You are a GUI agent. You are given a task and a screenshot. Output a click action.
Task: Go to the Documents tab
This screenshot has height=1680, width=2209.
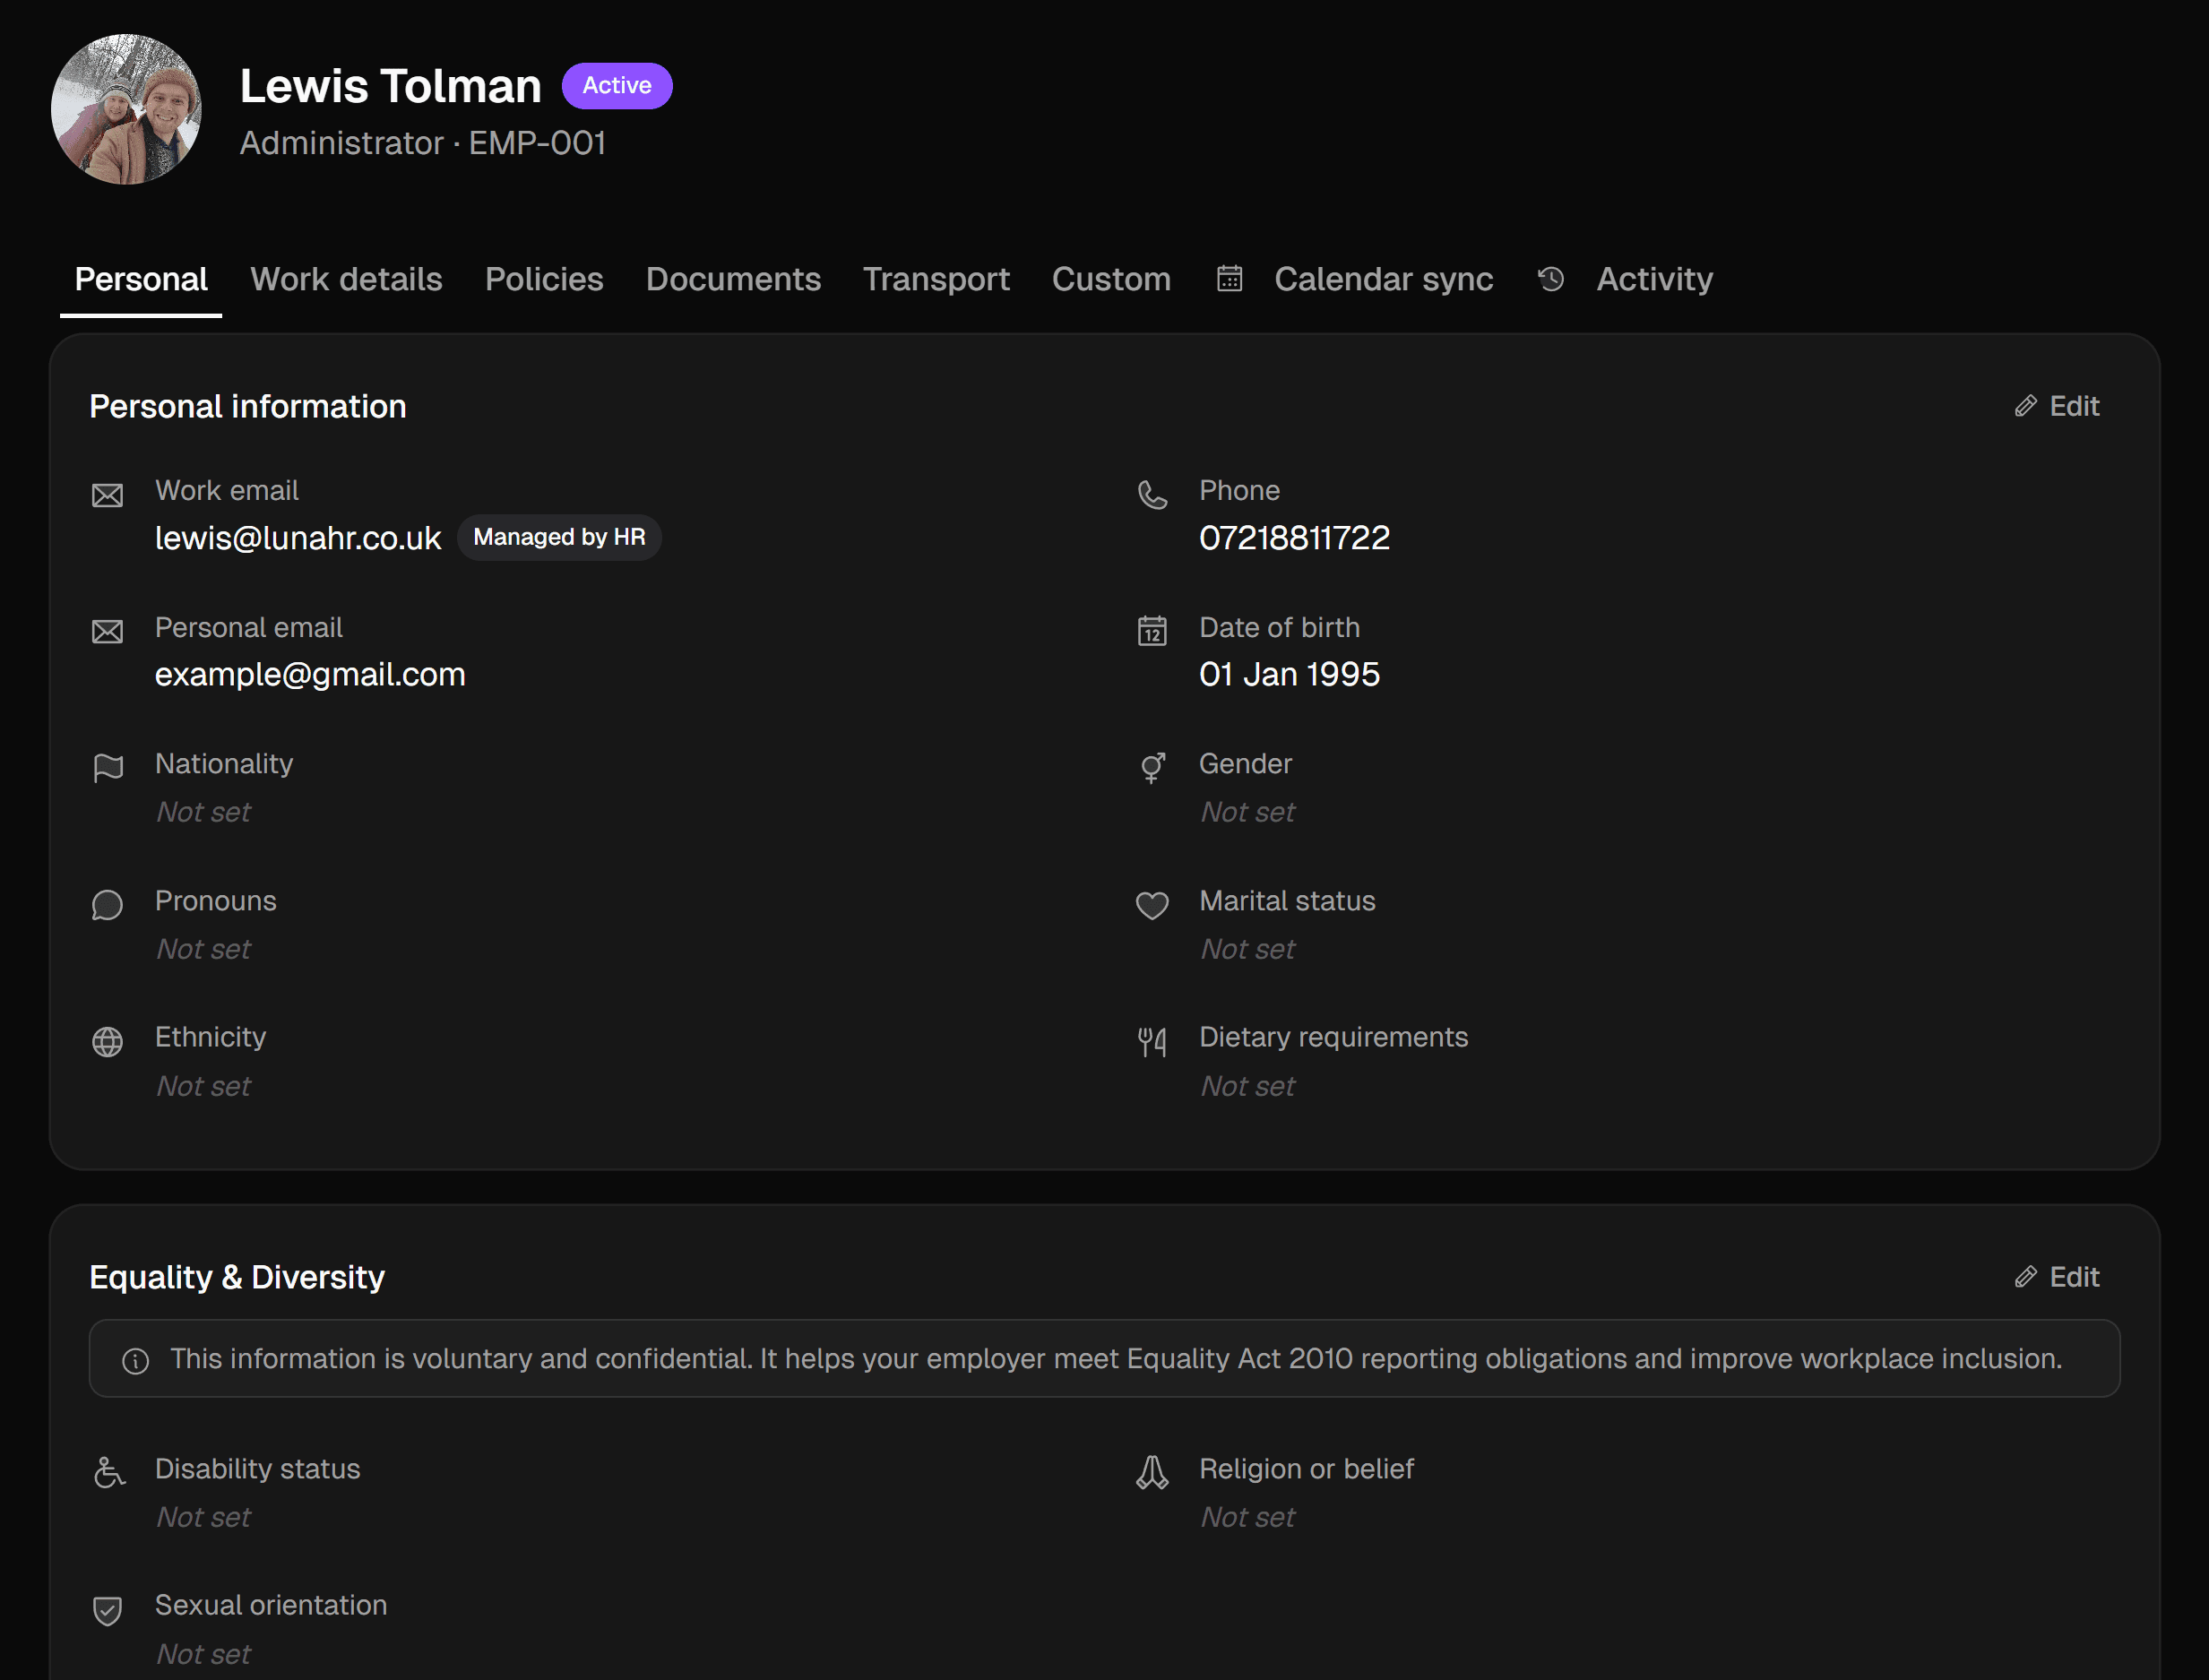pos(733,279)
